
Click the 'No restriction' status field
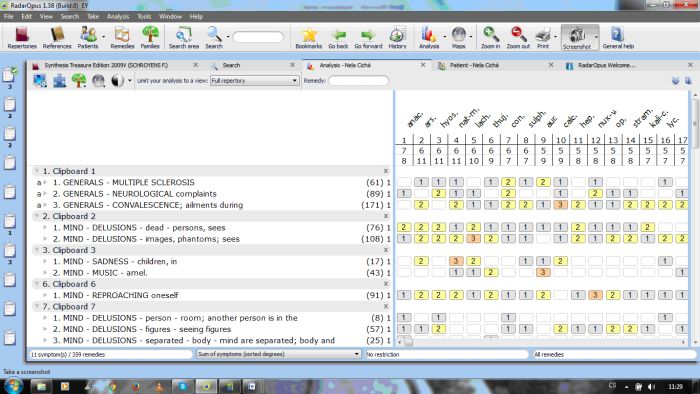pyautogui.click(x=446, y=354)
